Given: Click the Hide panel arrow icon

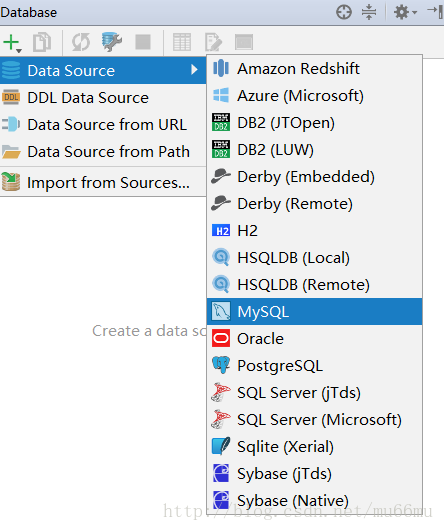Looking at the screenshot, I should (x=436, y=12).
